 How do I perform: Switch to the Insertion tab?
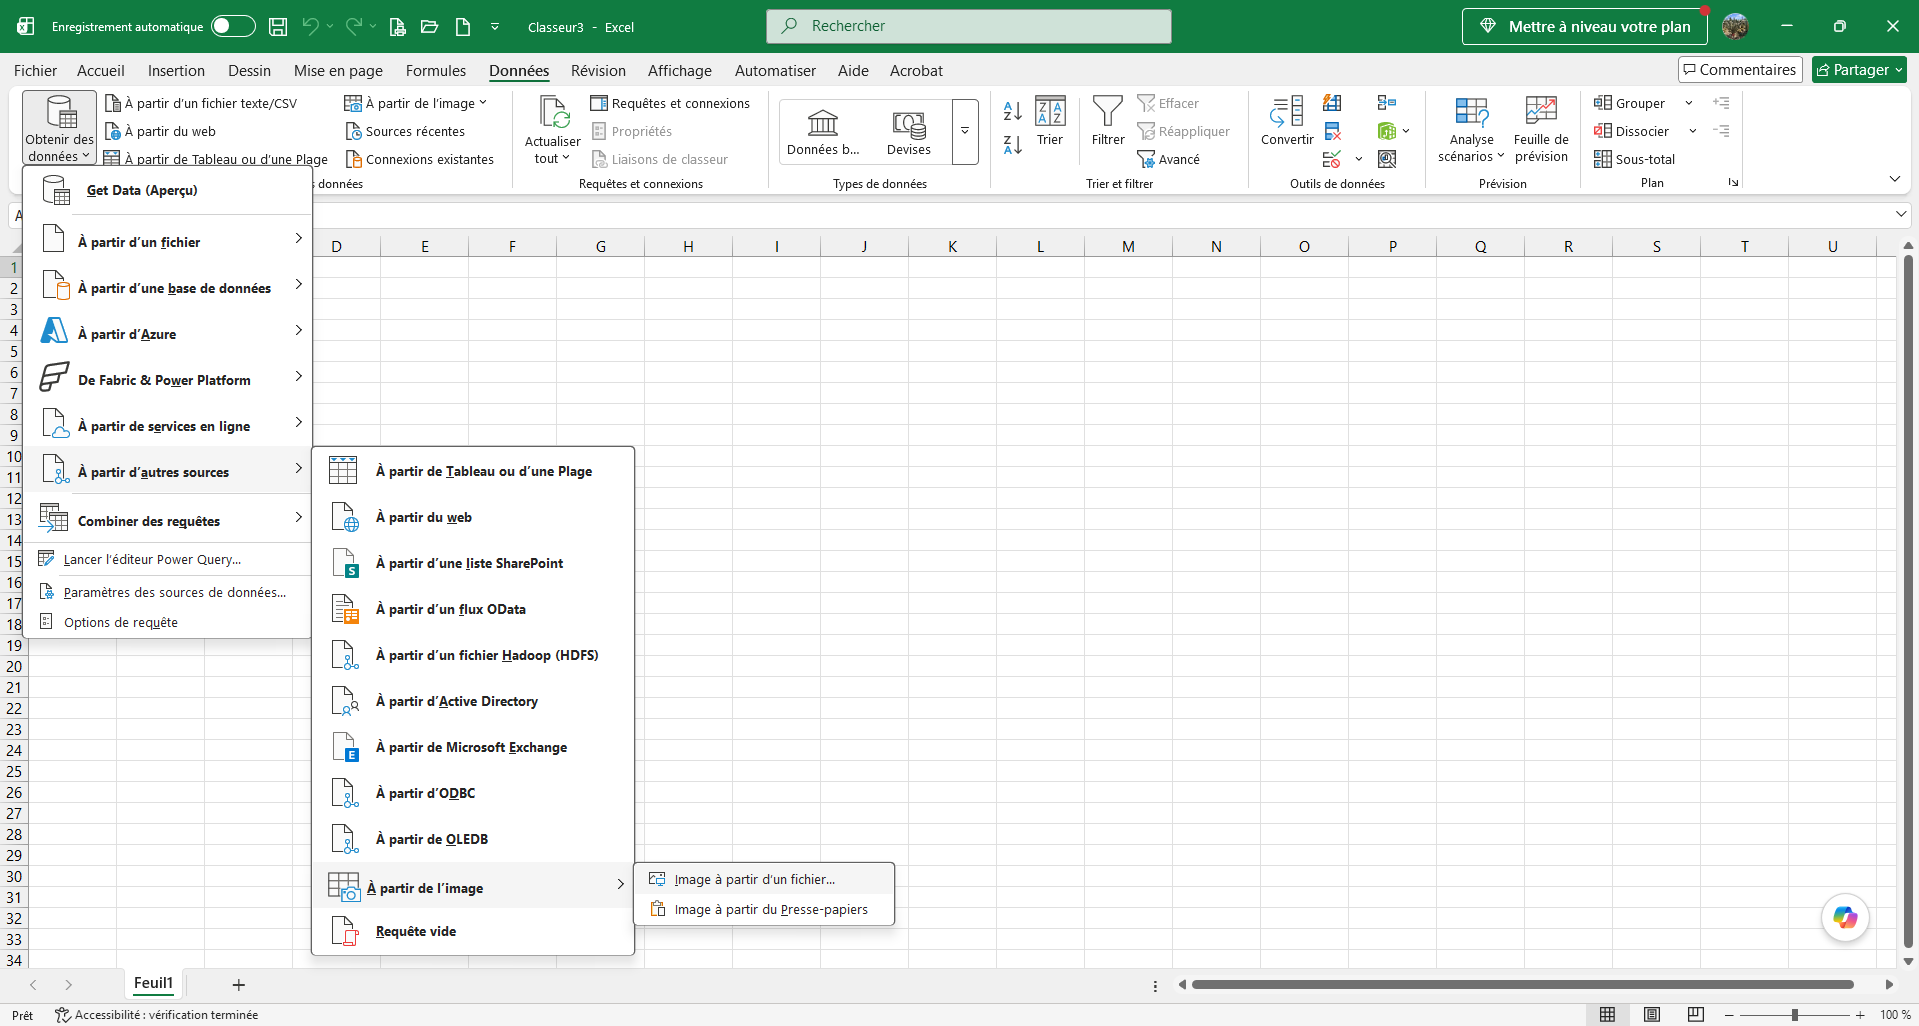point(176,71)
